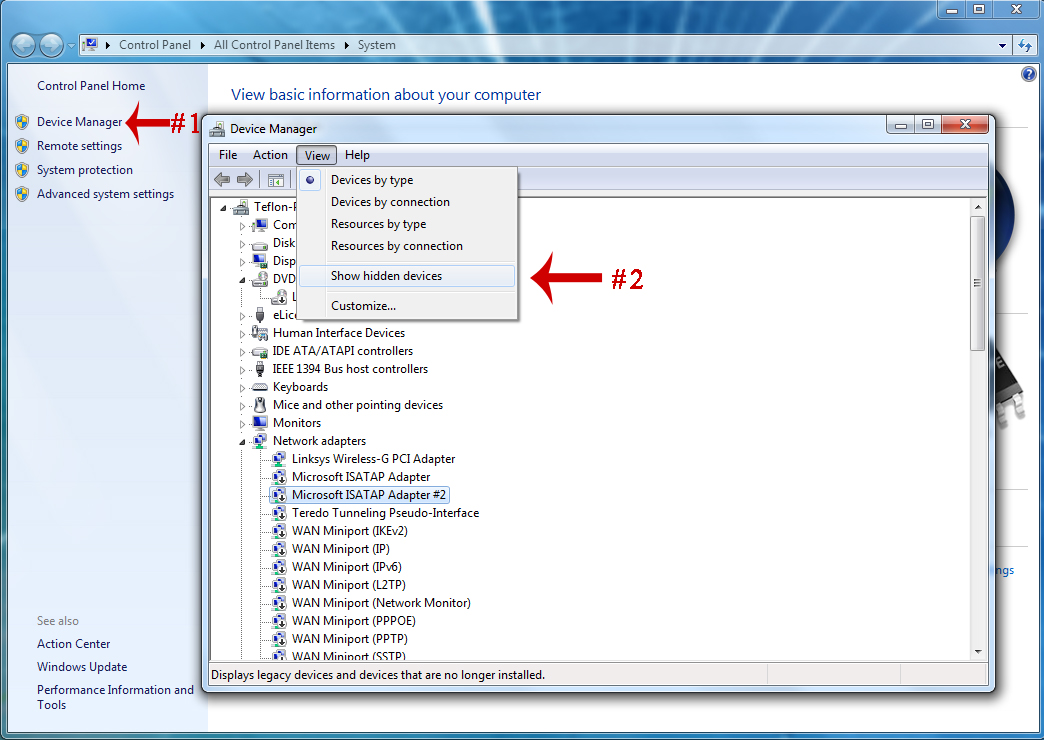Enable Show hidden devices in View menu

[x=386, y=276]
